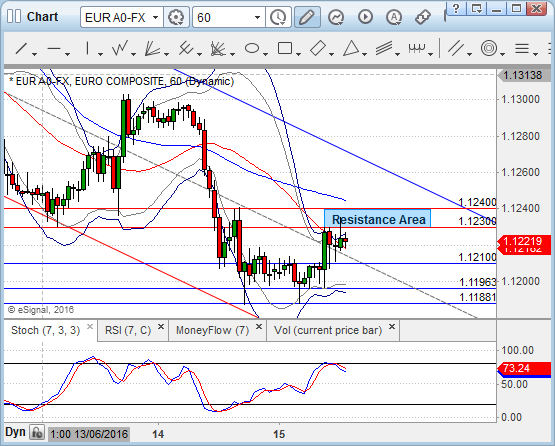Viewport: 555px width, 446px height.
Task: Click the 1.12219 current price marker
Action: click(x=525, y=241)
